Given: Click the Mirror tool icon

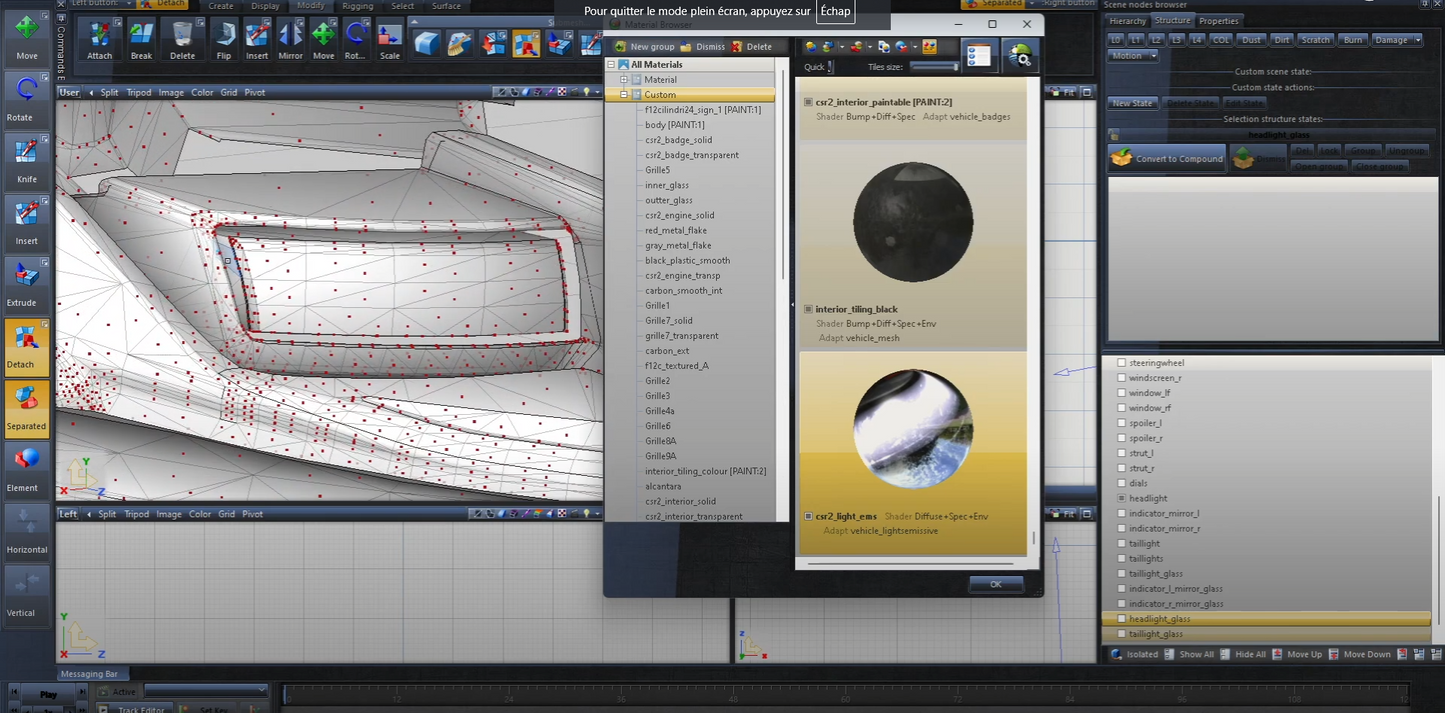Looking at the screenshot, I should tap(290, 37).
